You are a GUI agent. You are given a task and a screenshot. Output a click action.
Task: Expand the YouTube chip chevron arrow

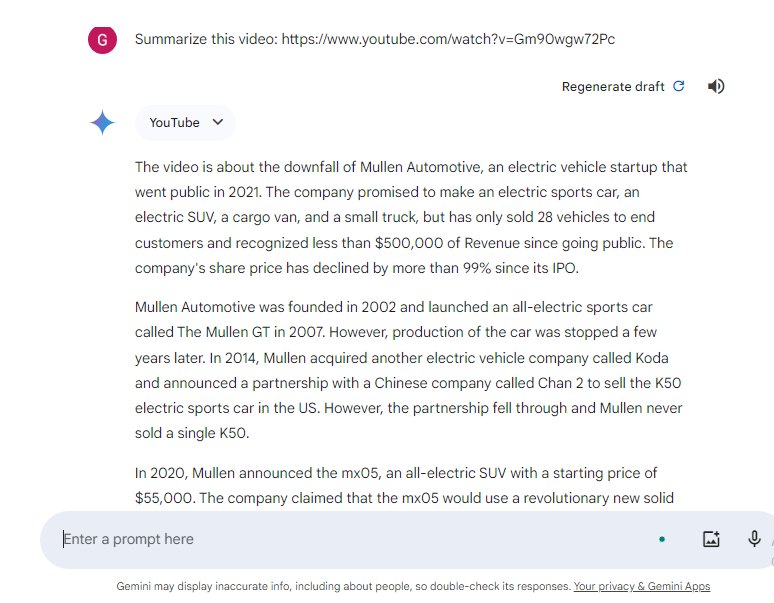tap(218, 122)
